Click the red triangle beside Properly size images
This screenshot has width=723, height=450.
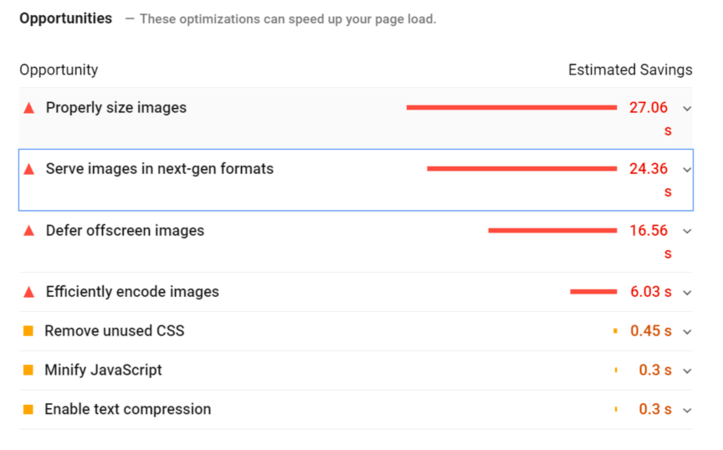29,108
